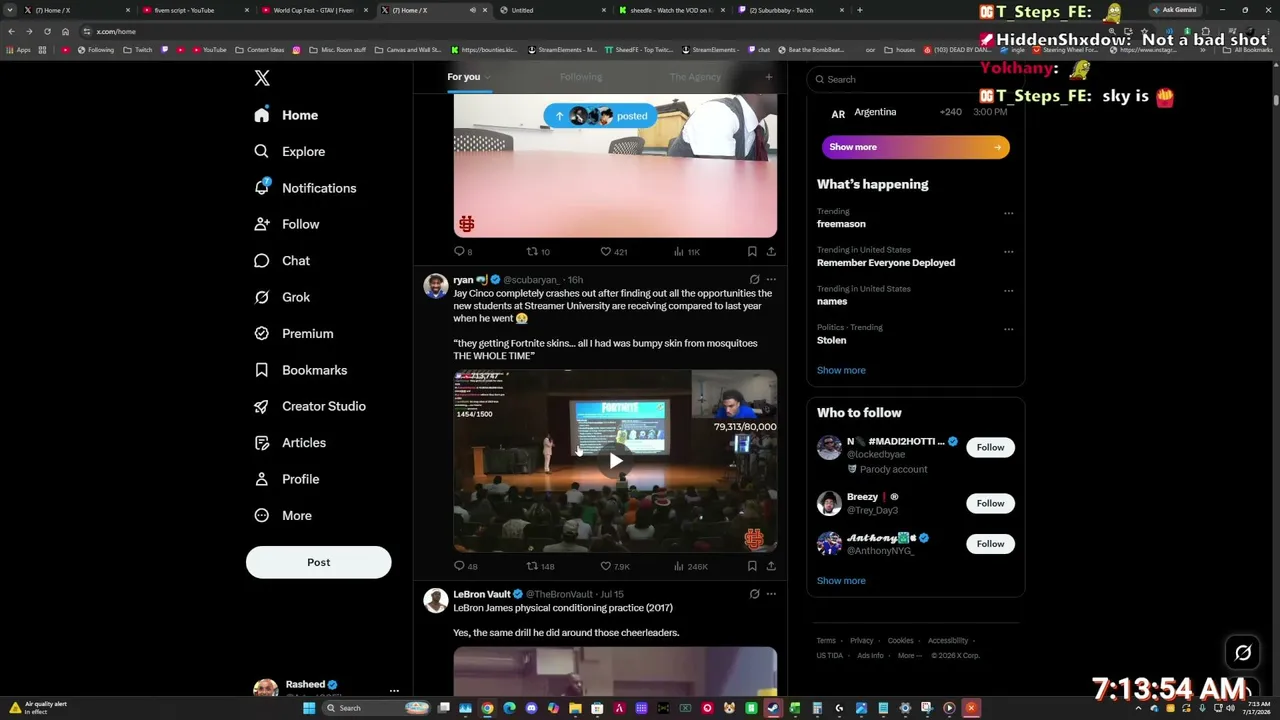Open options for the names trend
The image size is (1280, 720).
[x=1008, y=290]
